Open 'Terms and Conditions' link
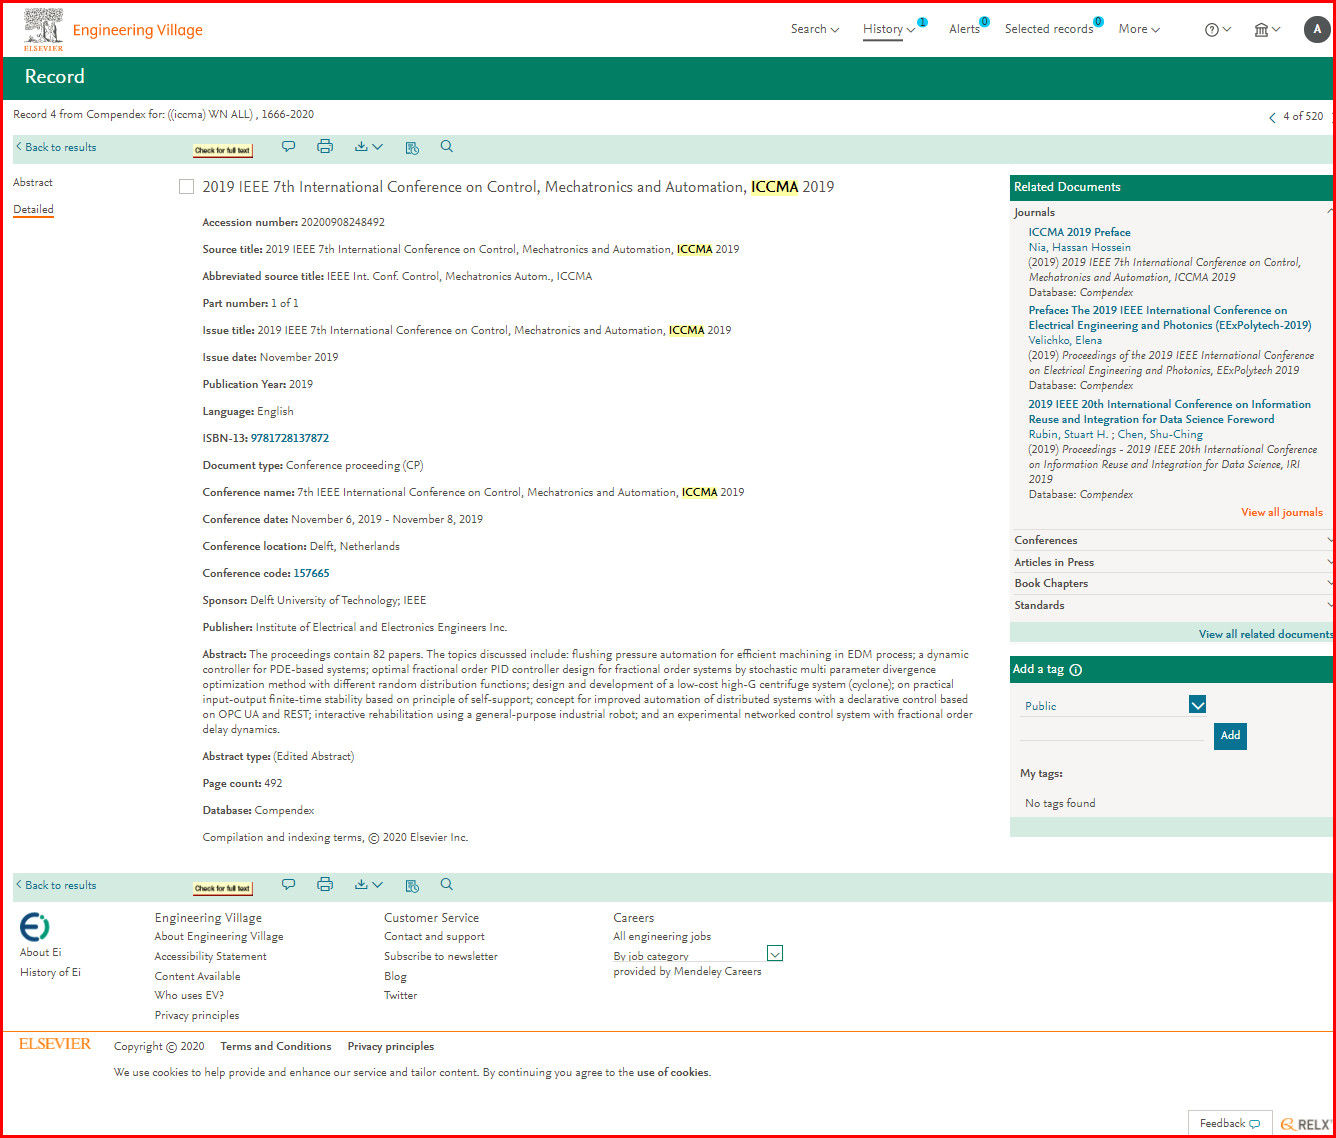Image resolution: width=1336 pixels, height=1138 pixels. point(276,1047)
